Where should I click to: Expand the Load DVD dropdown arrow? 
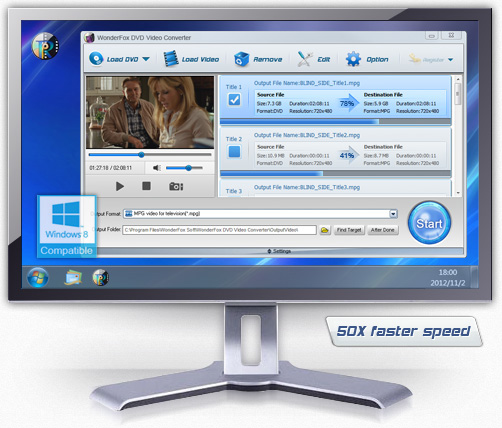(x=146, y=59)
